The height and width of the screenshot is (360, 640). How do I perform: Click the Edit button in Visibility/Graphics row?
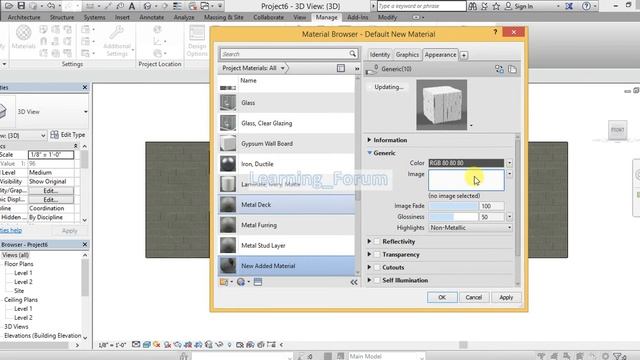click(50, 191)
